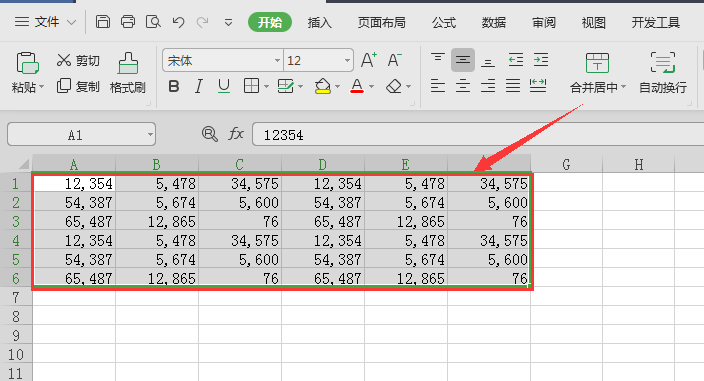Open 开发工具 tab
The width and height of the screenshot is (704, 381).
656,22
